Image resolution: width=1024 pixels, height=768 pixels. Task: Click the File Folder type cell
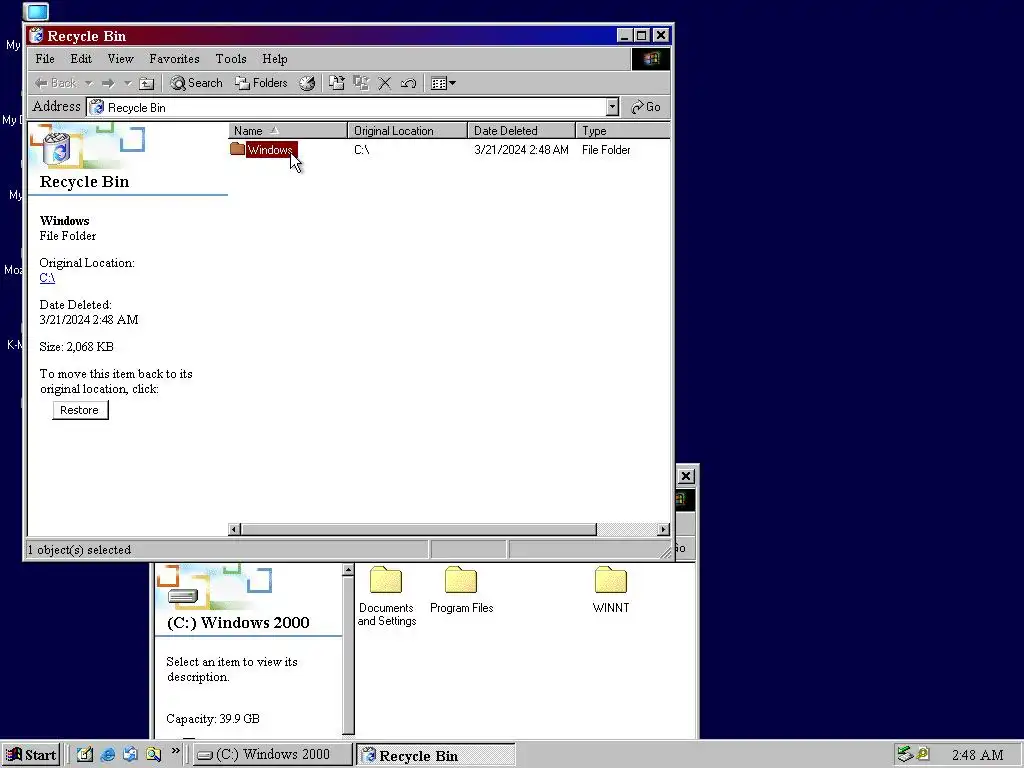(x=606, y=150)
